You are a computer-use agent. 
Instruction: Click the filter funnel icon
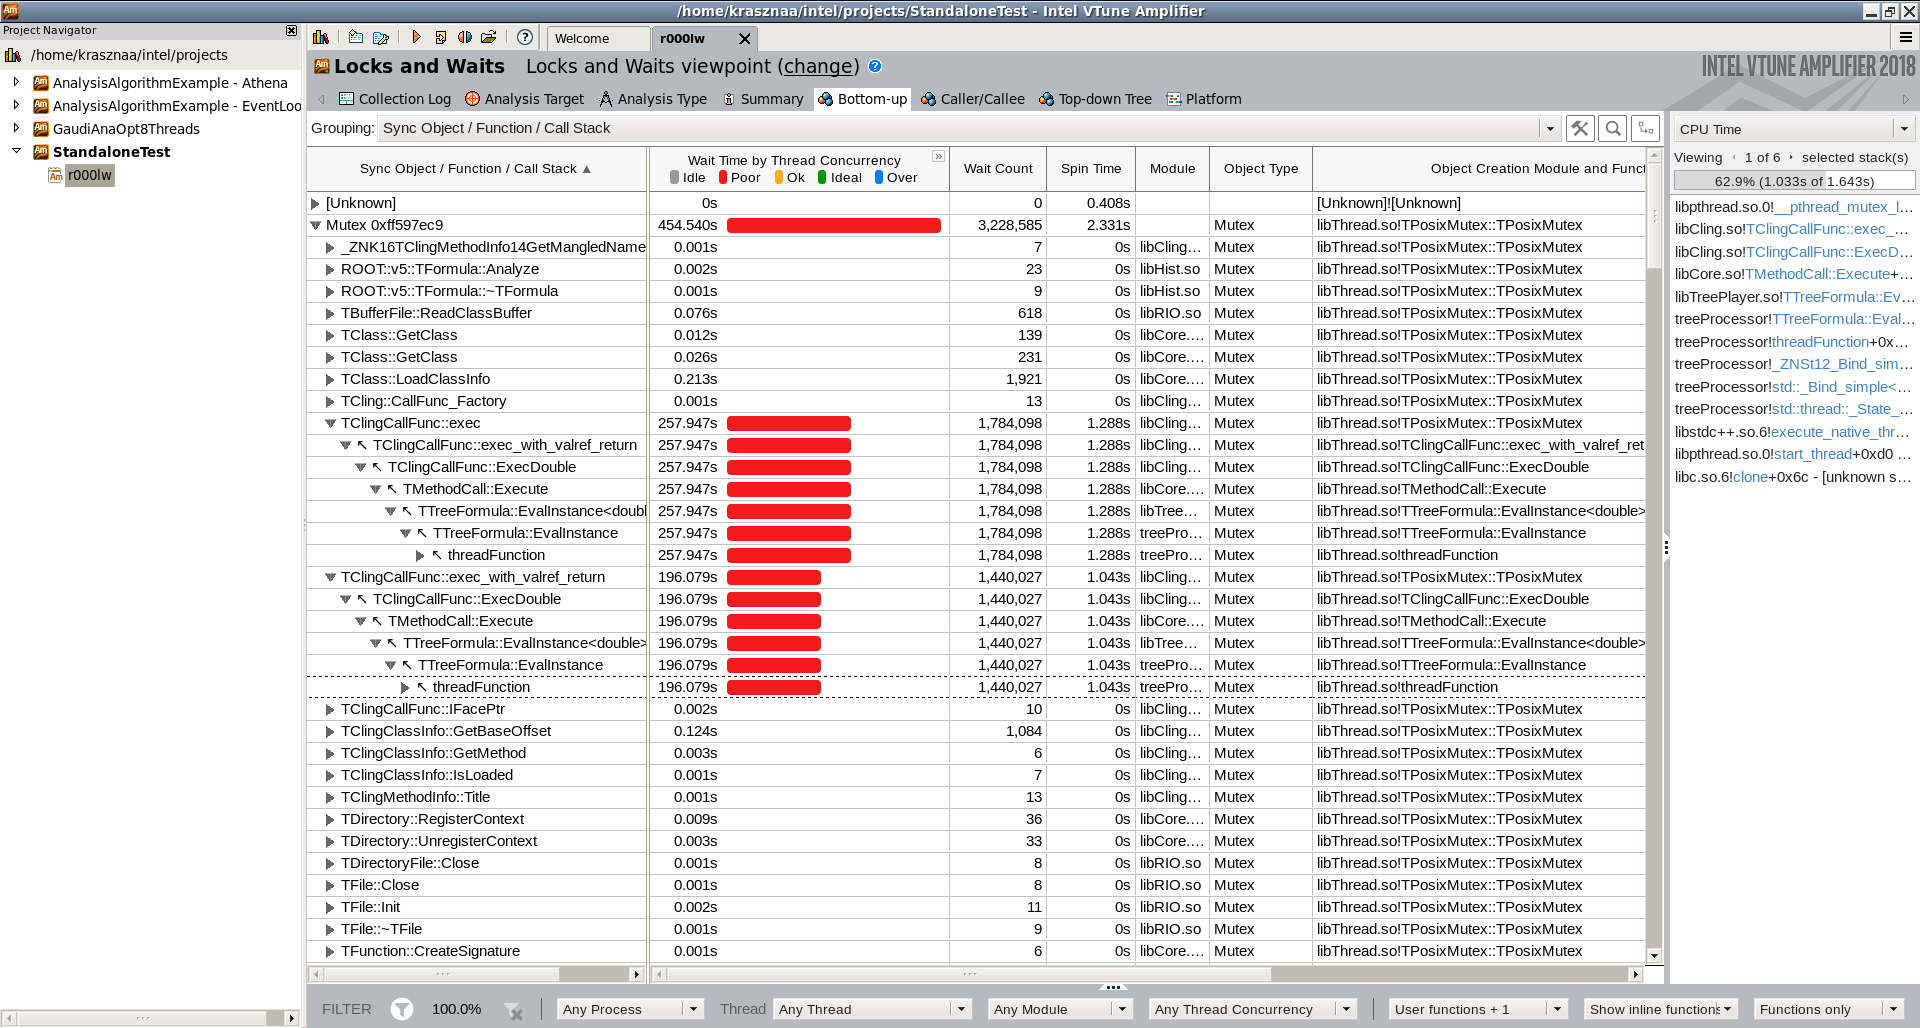(x=401, y=1009)
